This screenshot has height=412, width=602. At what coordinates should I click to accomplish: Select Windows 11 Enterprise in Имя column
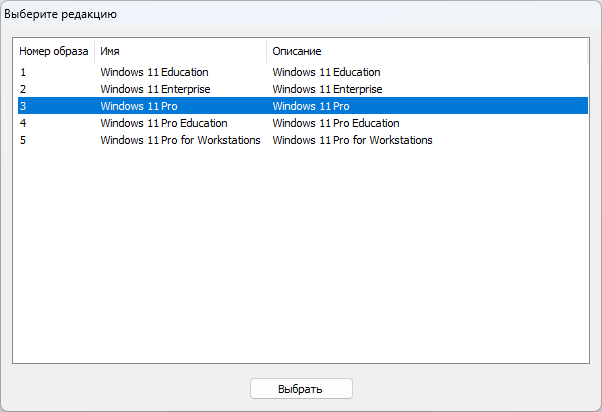tap(155, 89)
